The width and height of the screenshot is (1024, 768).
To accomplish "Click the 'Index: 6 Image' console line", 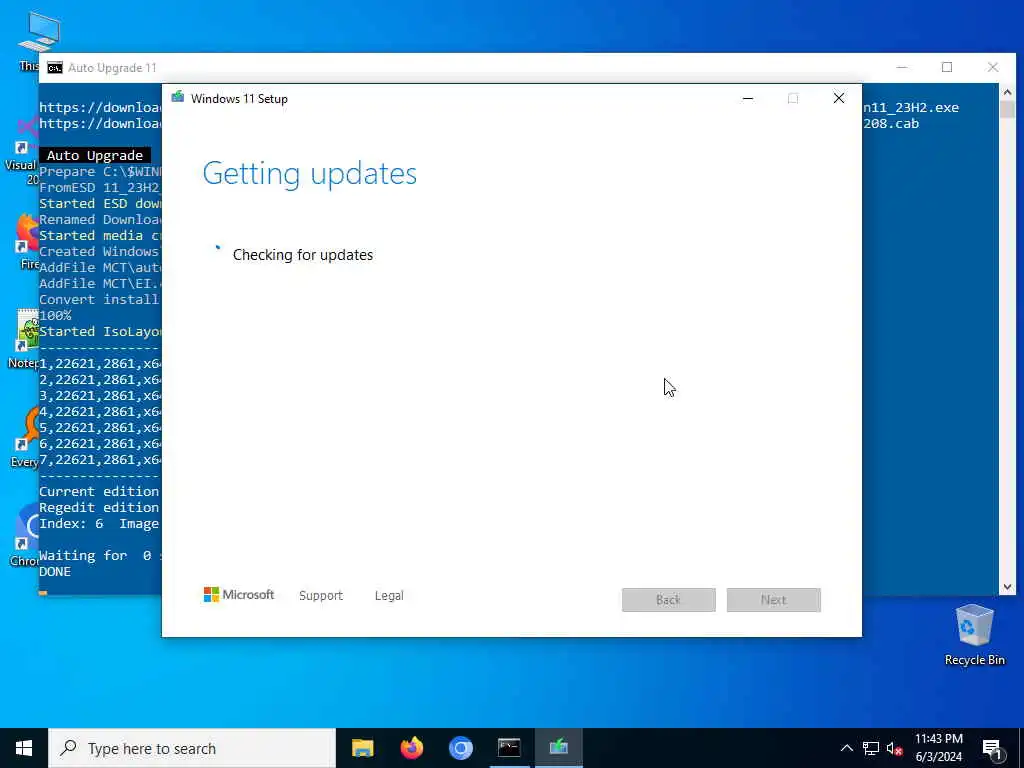I will [x=99, y=524].
